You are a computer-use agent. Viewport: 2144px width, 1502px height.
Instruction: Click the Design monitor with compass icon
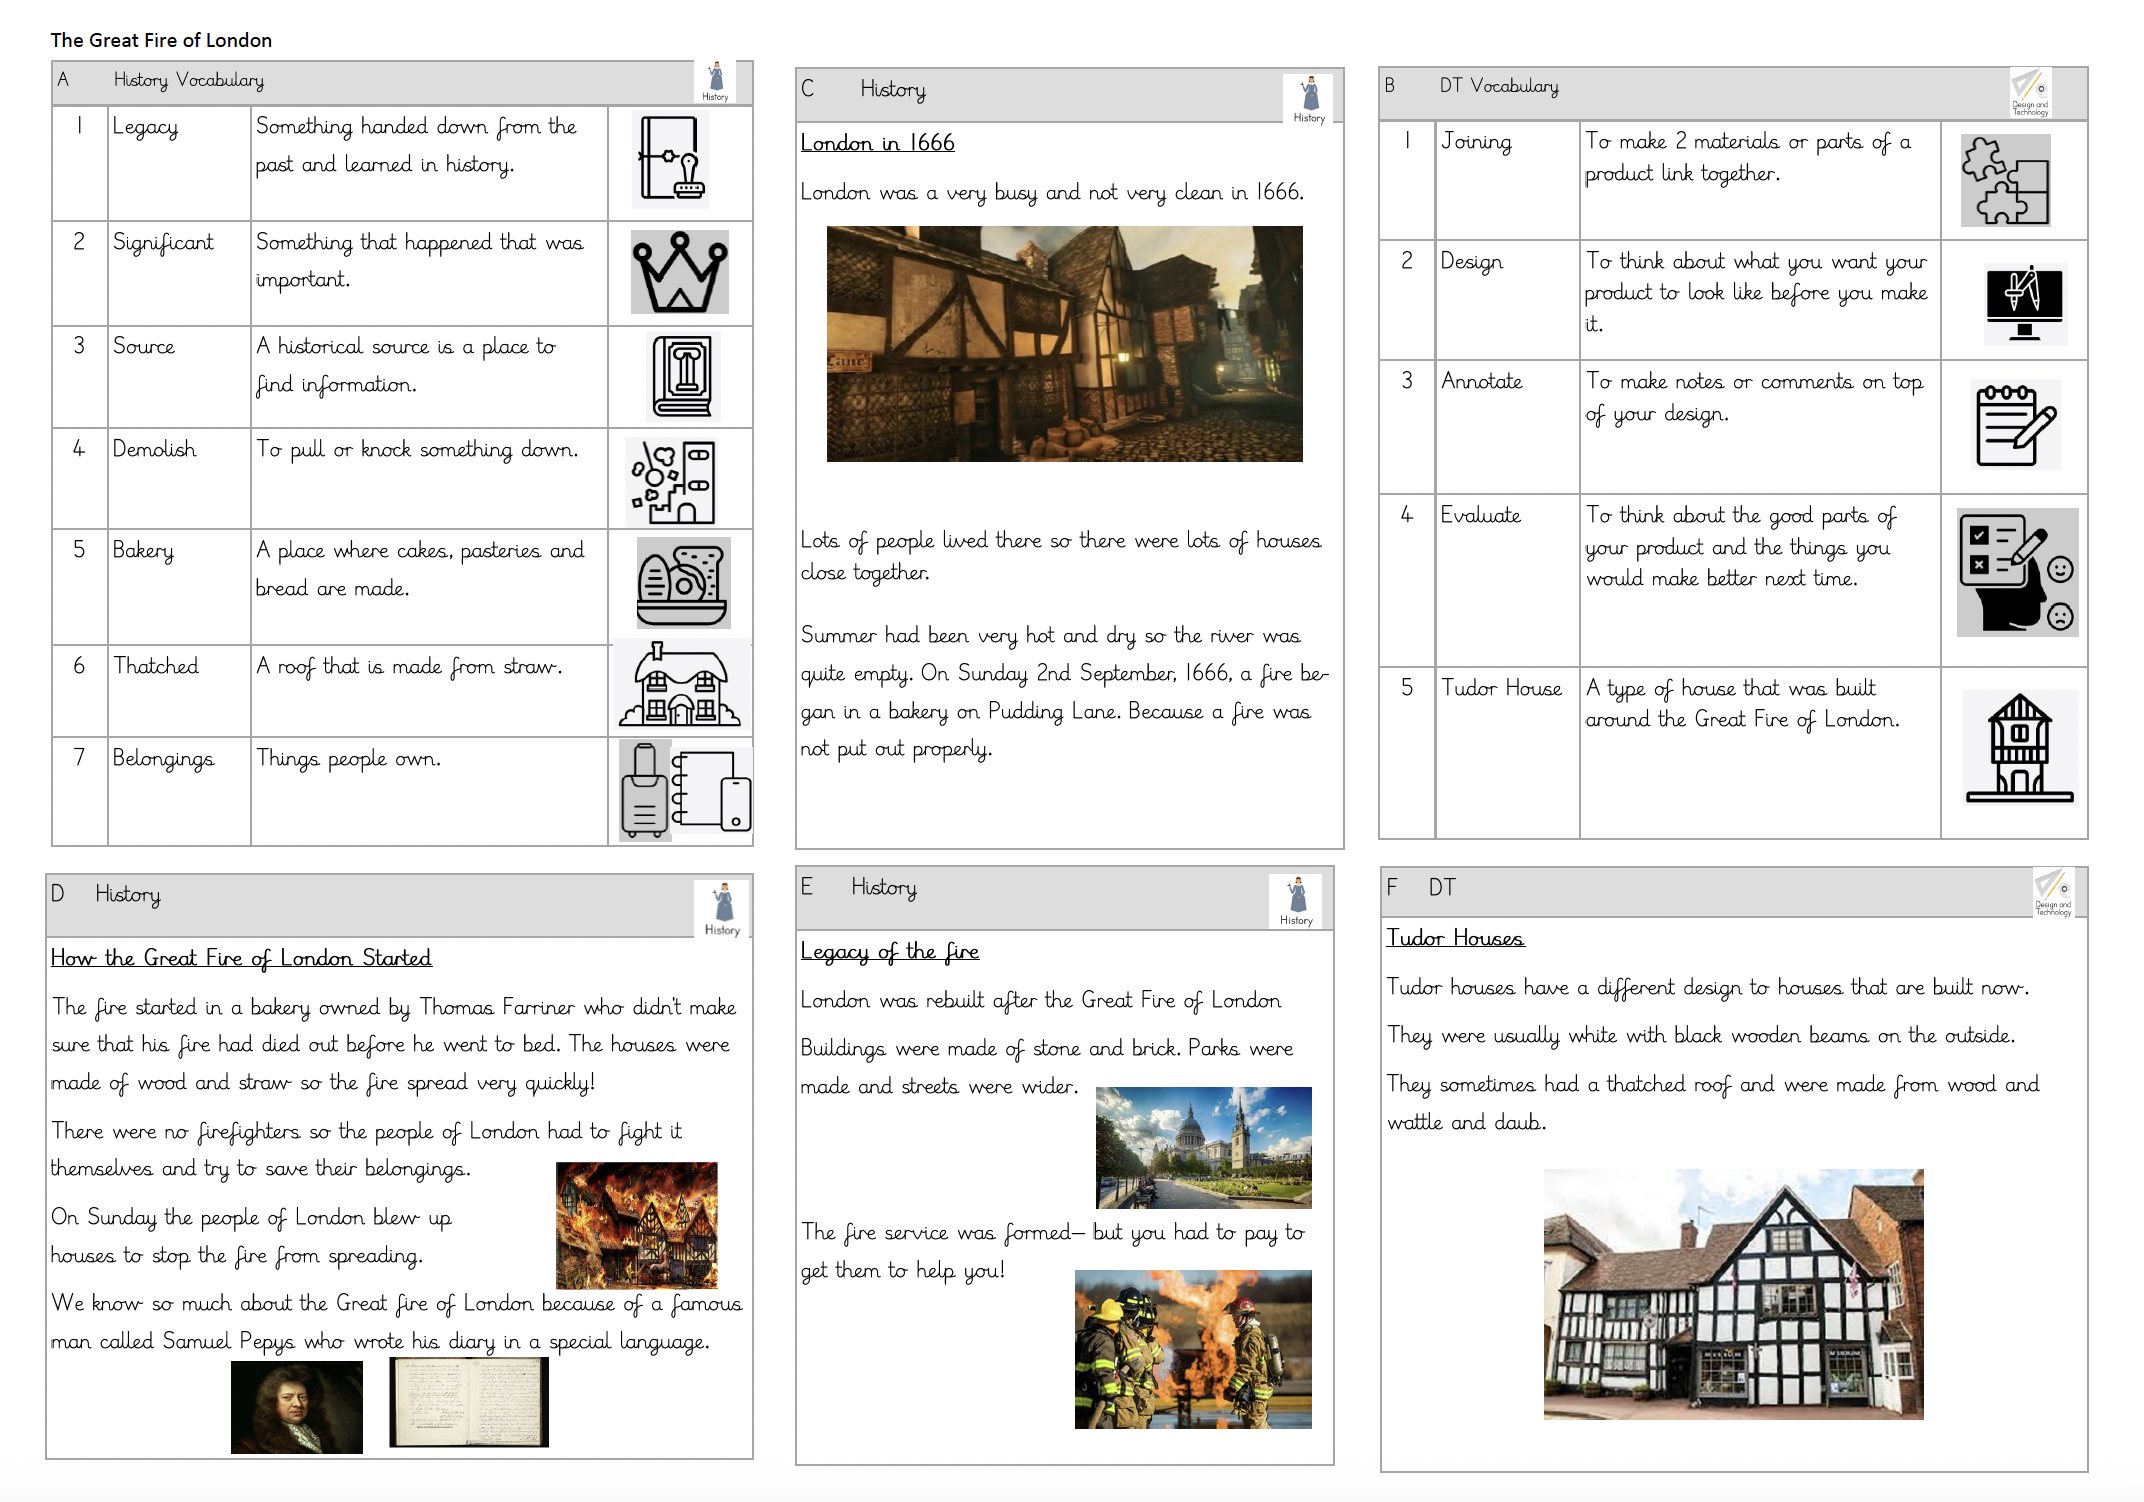tap(2024, 303)
